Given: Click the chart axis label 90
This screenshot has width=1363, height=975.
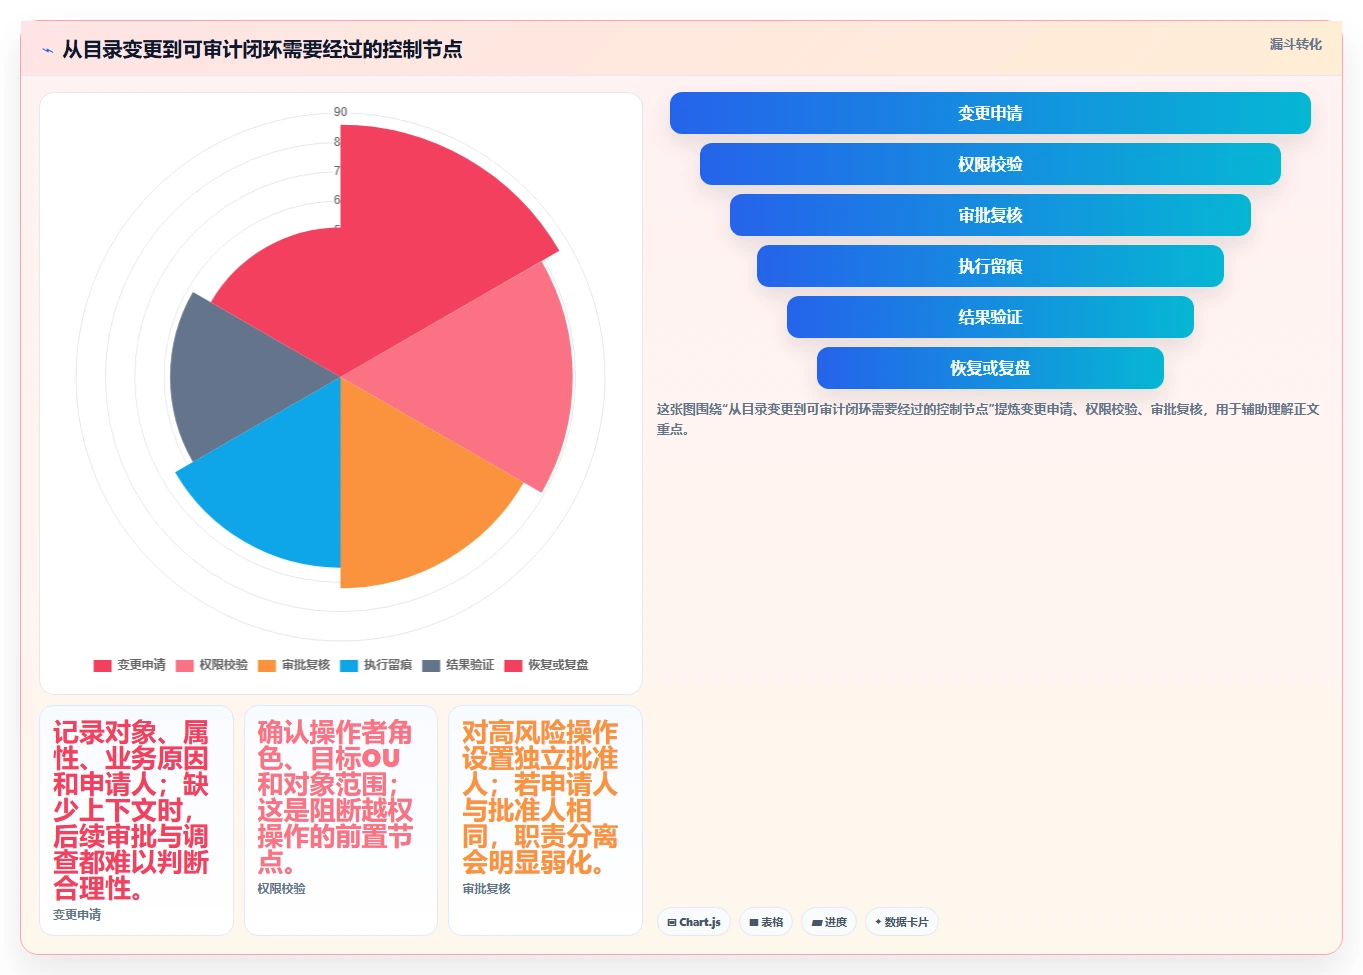Looking at the screenshot, I should coord(340,112).
